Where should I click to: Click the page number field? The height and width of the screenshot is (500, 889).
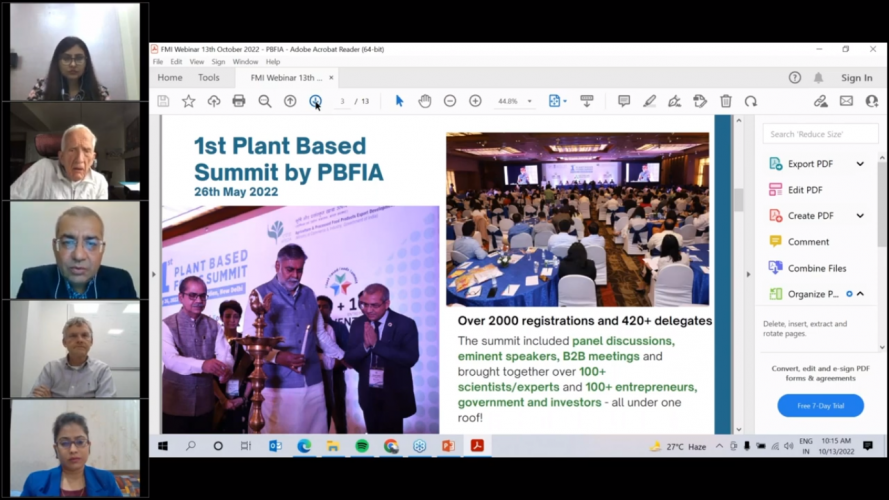[342, 101]
